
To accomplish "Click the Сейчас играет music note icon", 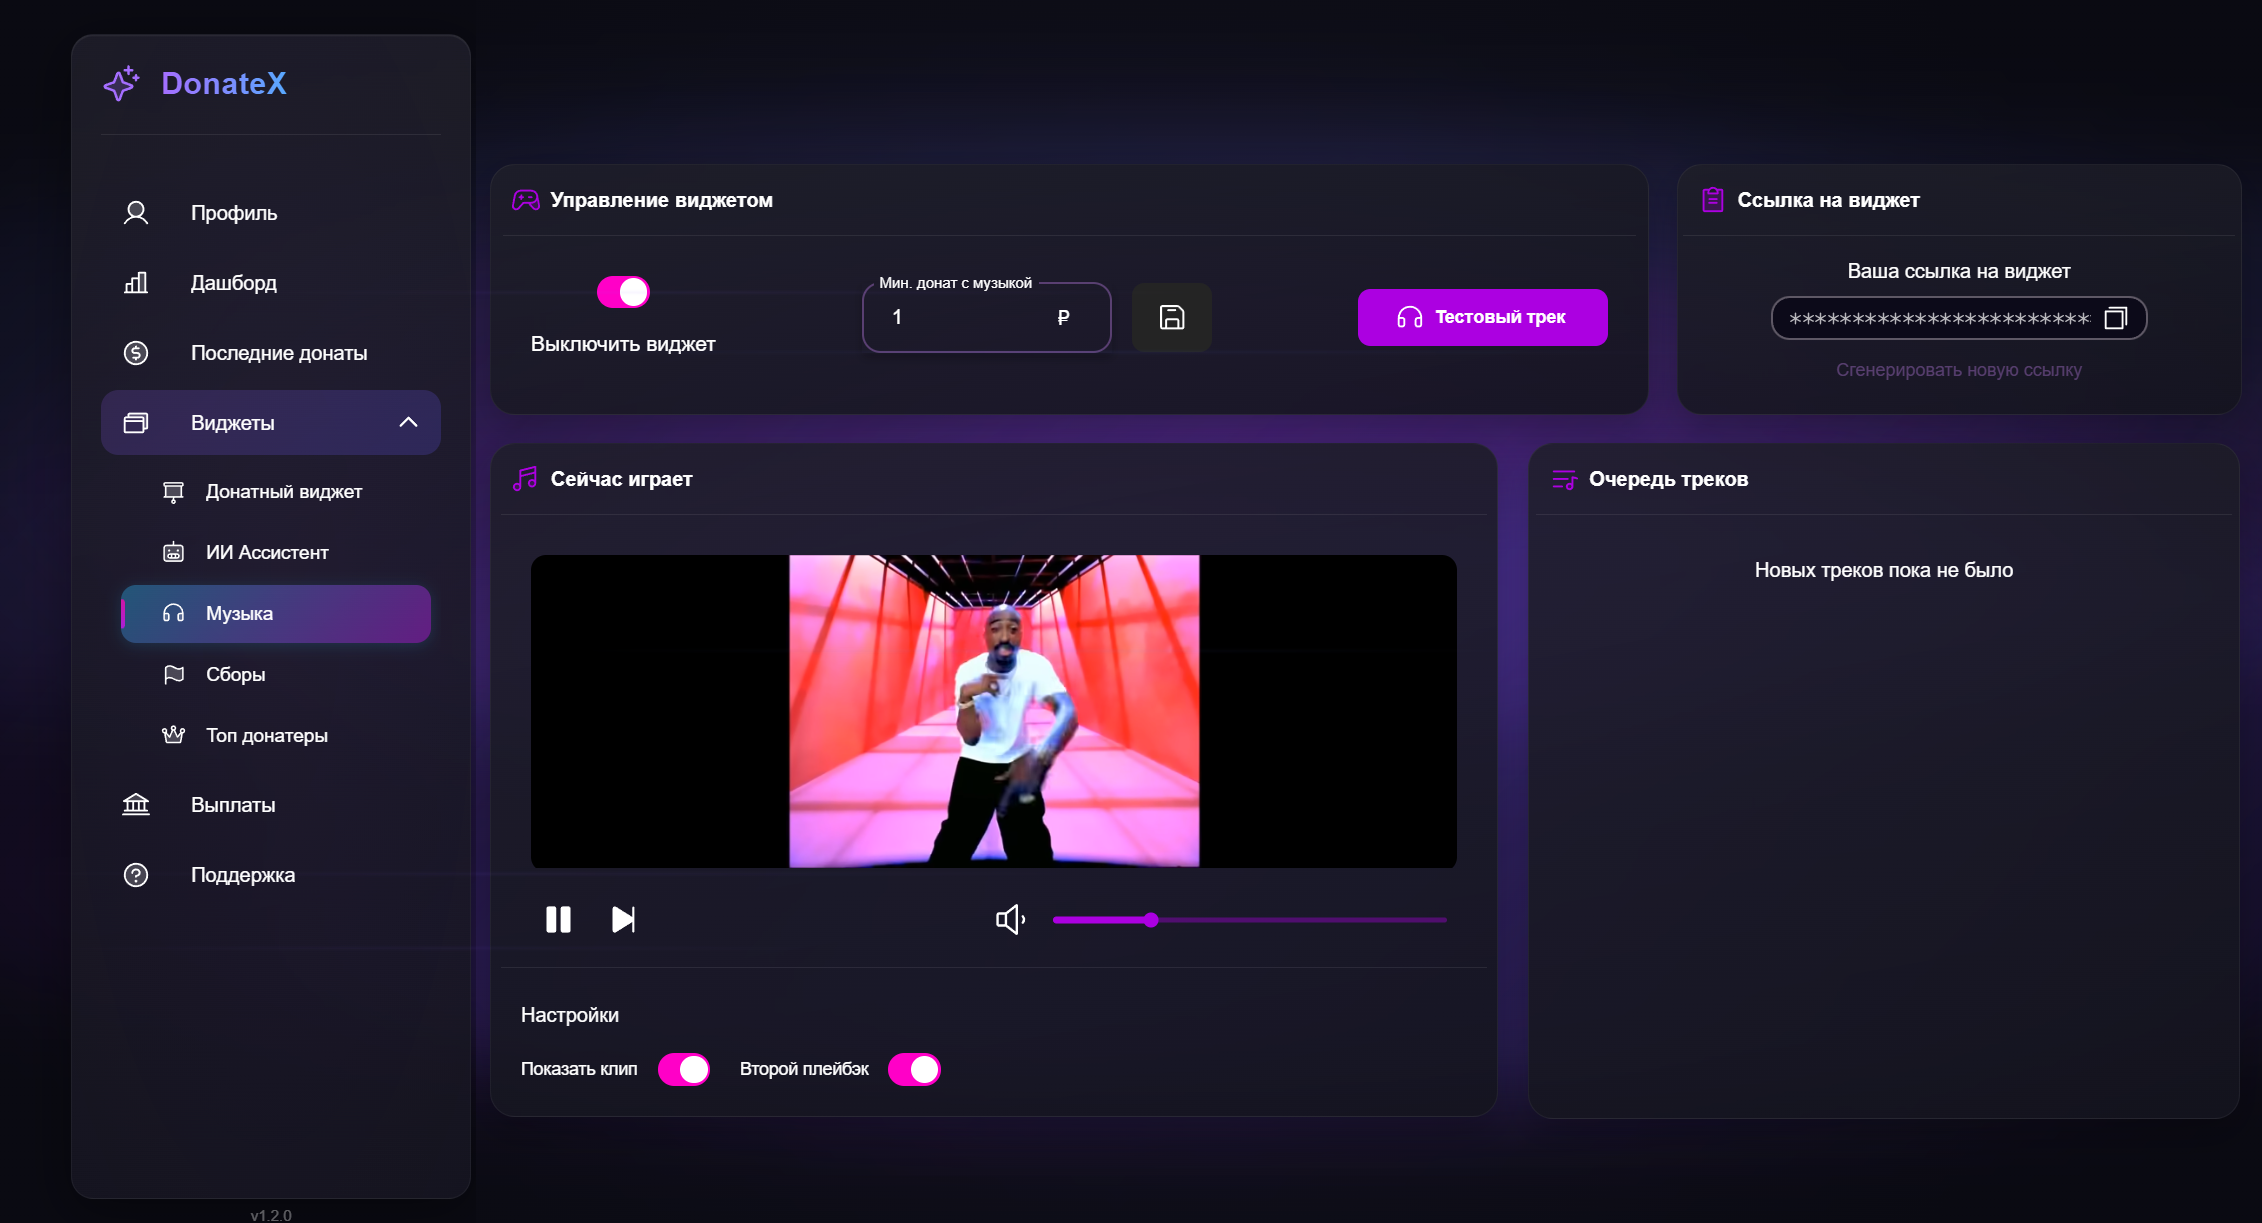I will tap(525, 479).
